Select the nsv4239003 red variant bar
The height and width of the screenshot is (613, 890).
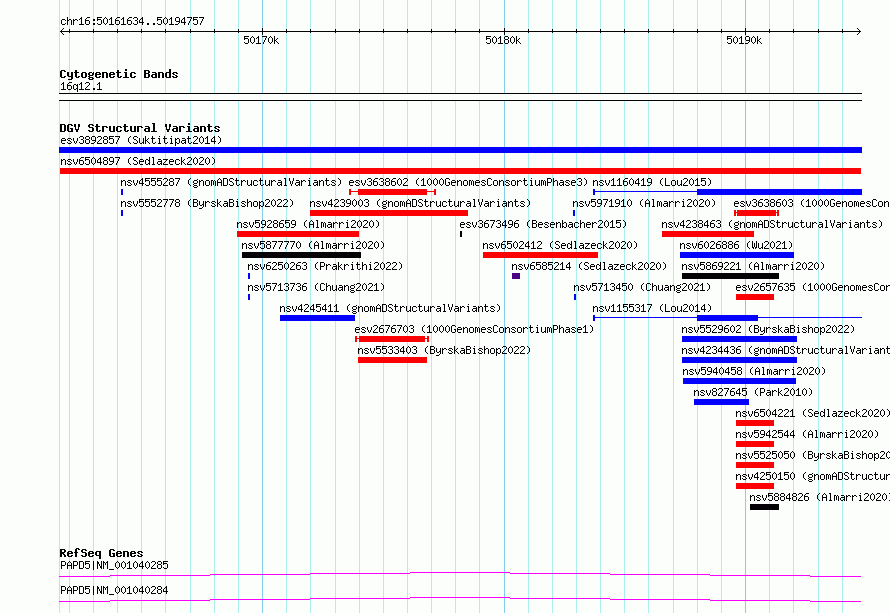pyautogui.click(x=389, y=213)
